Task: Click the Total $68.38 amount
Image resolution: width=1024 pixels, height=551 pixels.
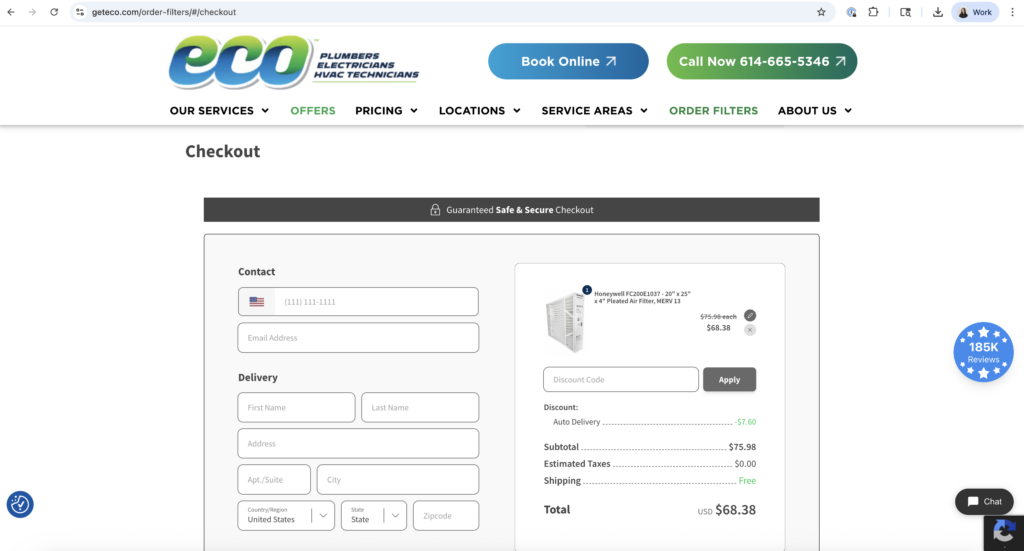Action: click(735, 510)
